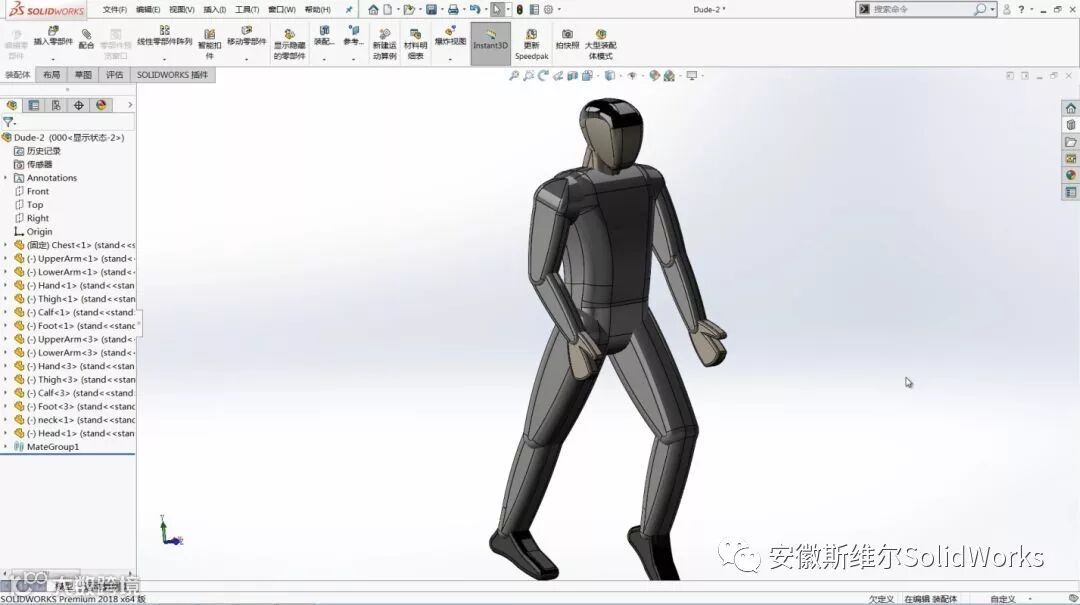Switch to the 草图 Sketch tab
This screenshot has width=1080, height=605.
pos(83,74)
